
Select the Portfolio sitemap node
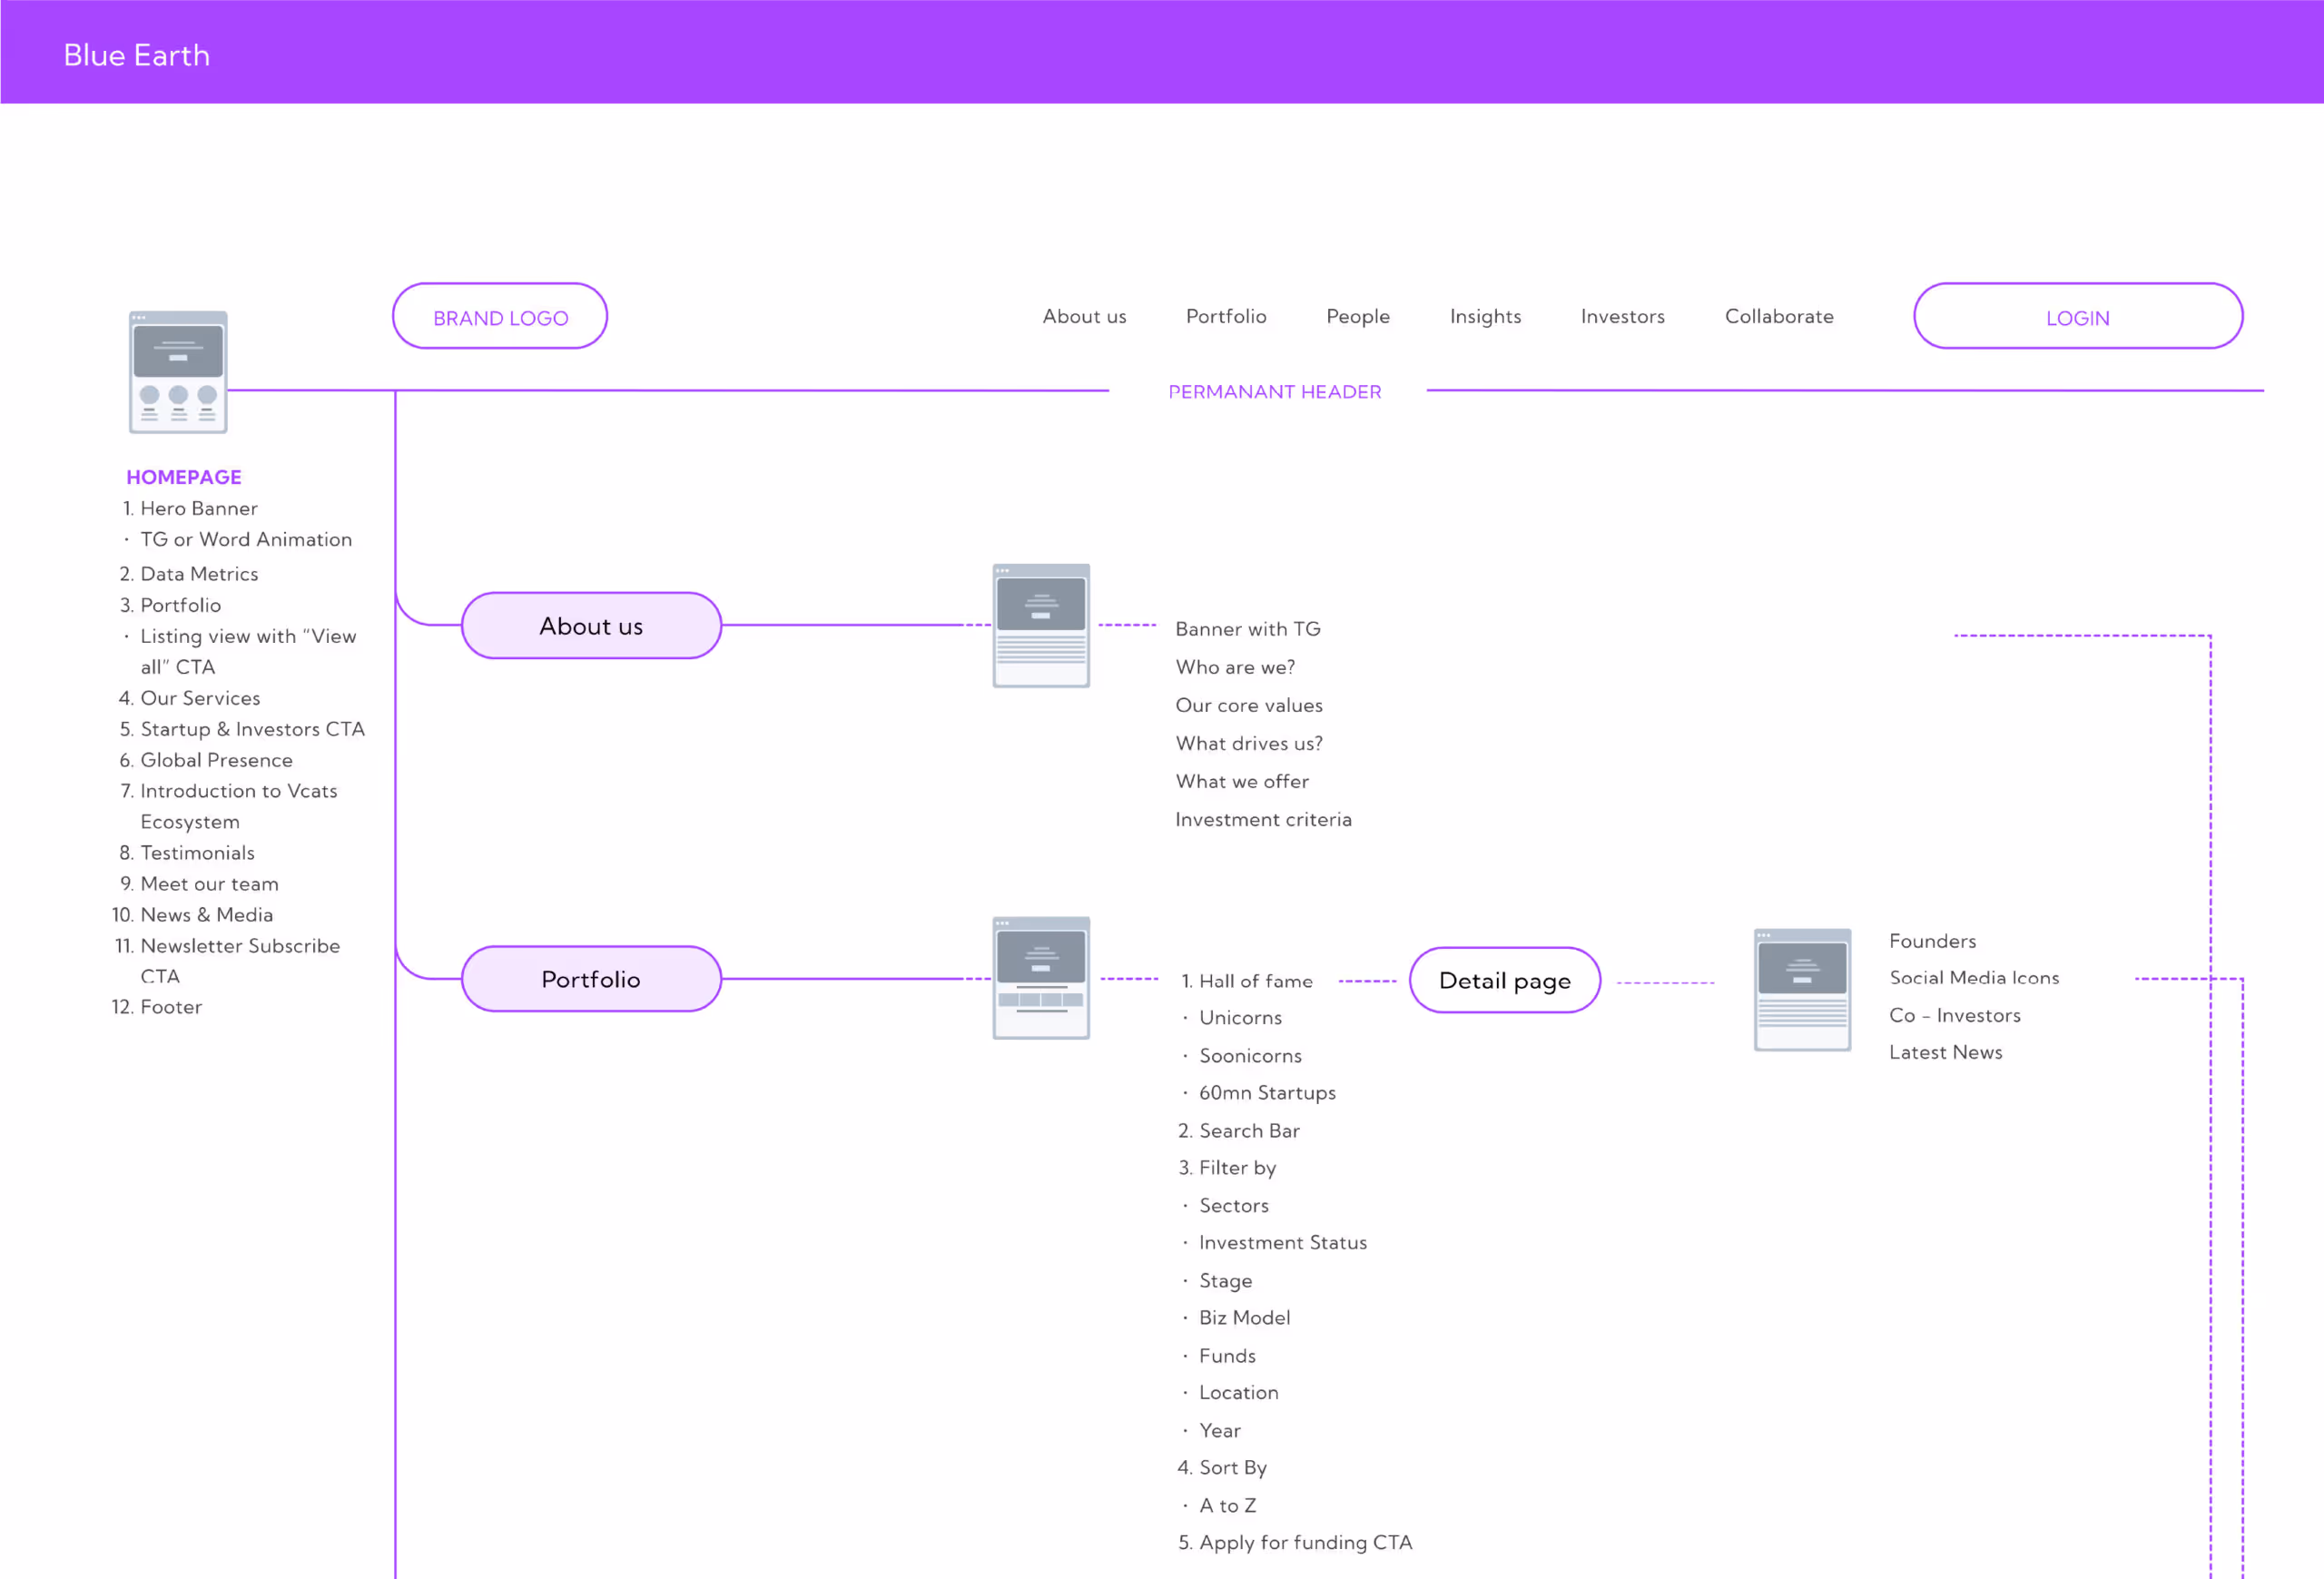click(x=591, y=979)
